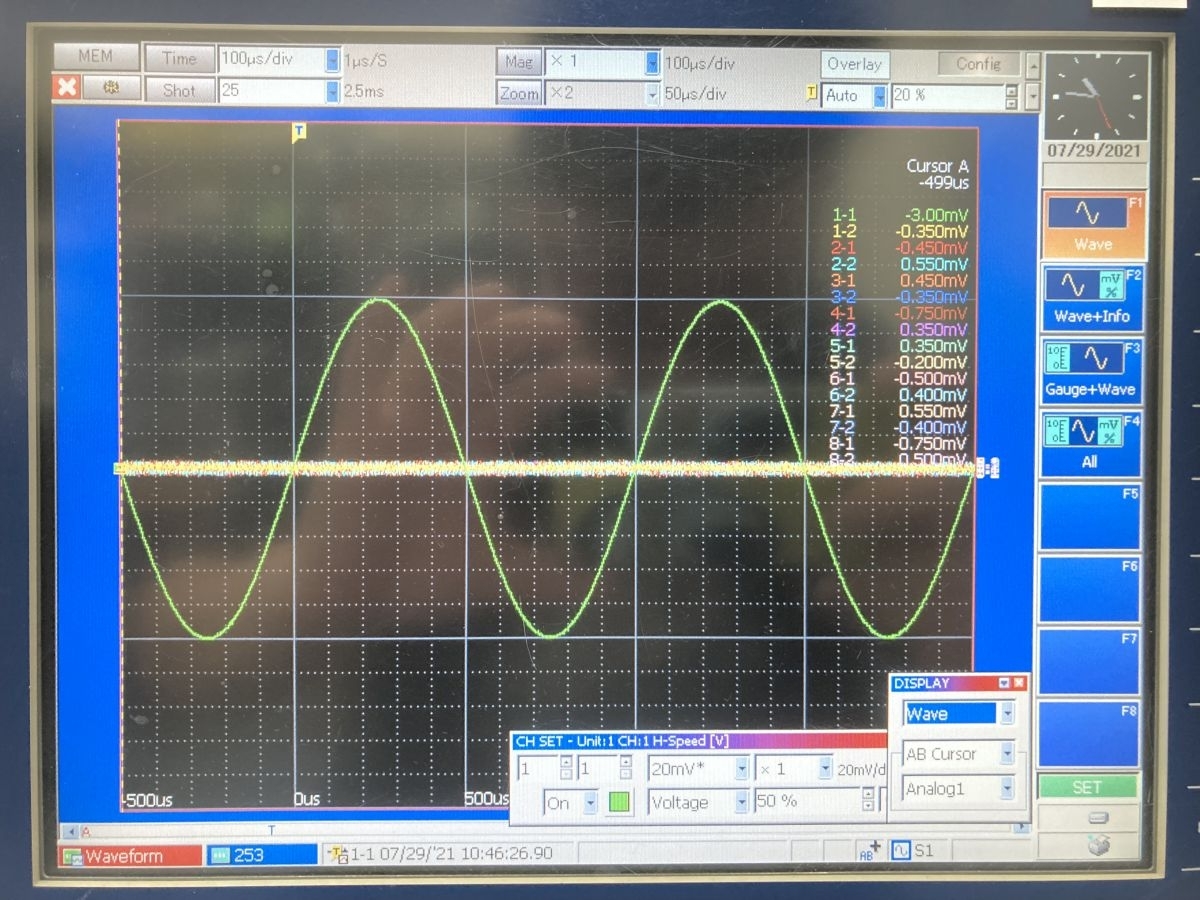Choose the All display mode (F4)
This screenshot has height=900, width=1200.
coord(1091,441)
